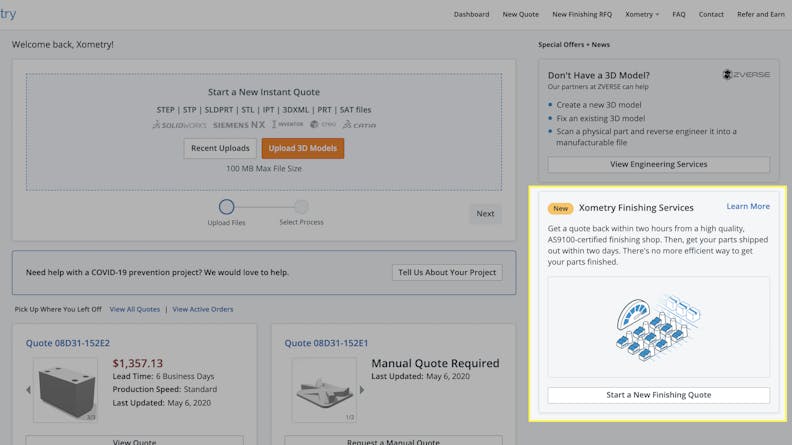This screenshot has height=445, width=792.
Task: Click Contact in top navigation
Action: pos(711,14)
